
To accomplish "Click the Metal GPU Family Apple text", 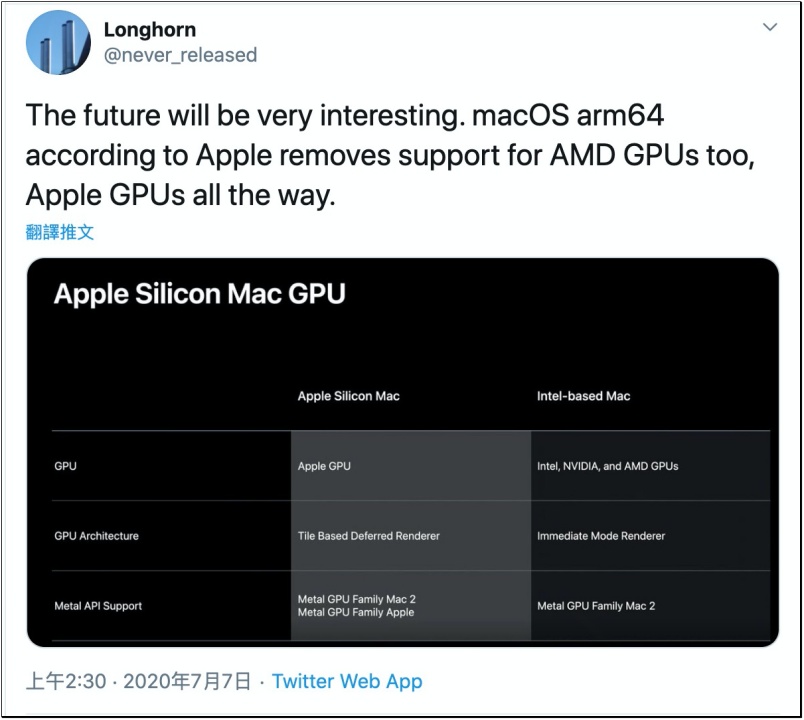I will 356,612.
